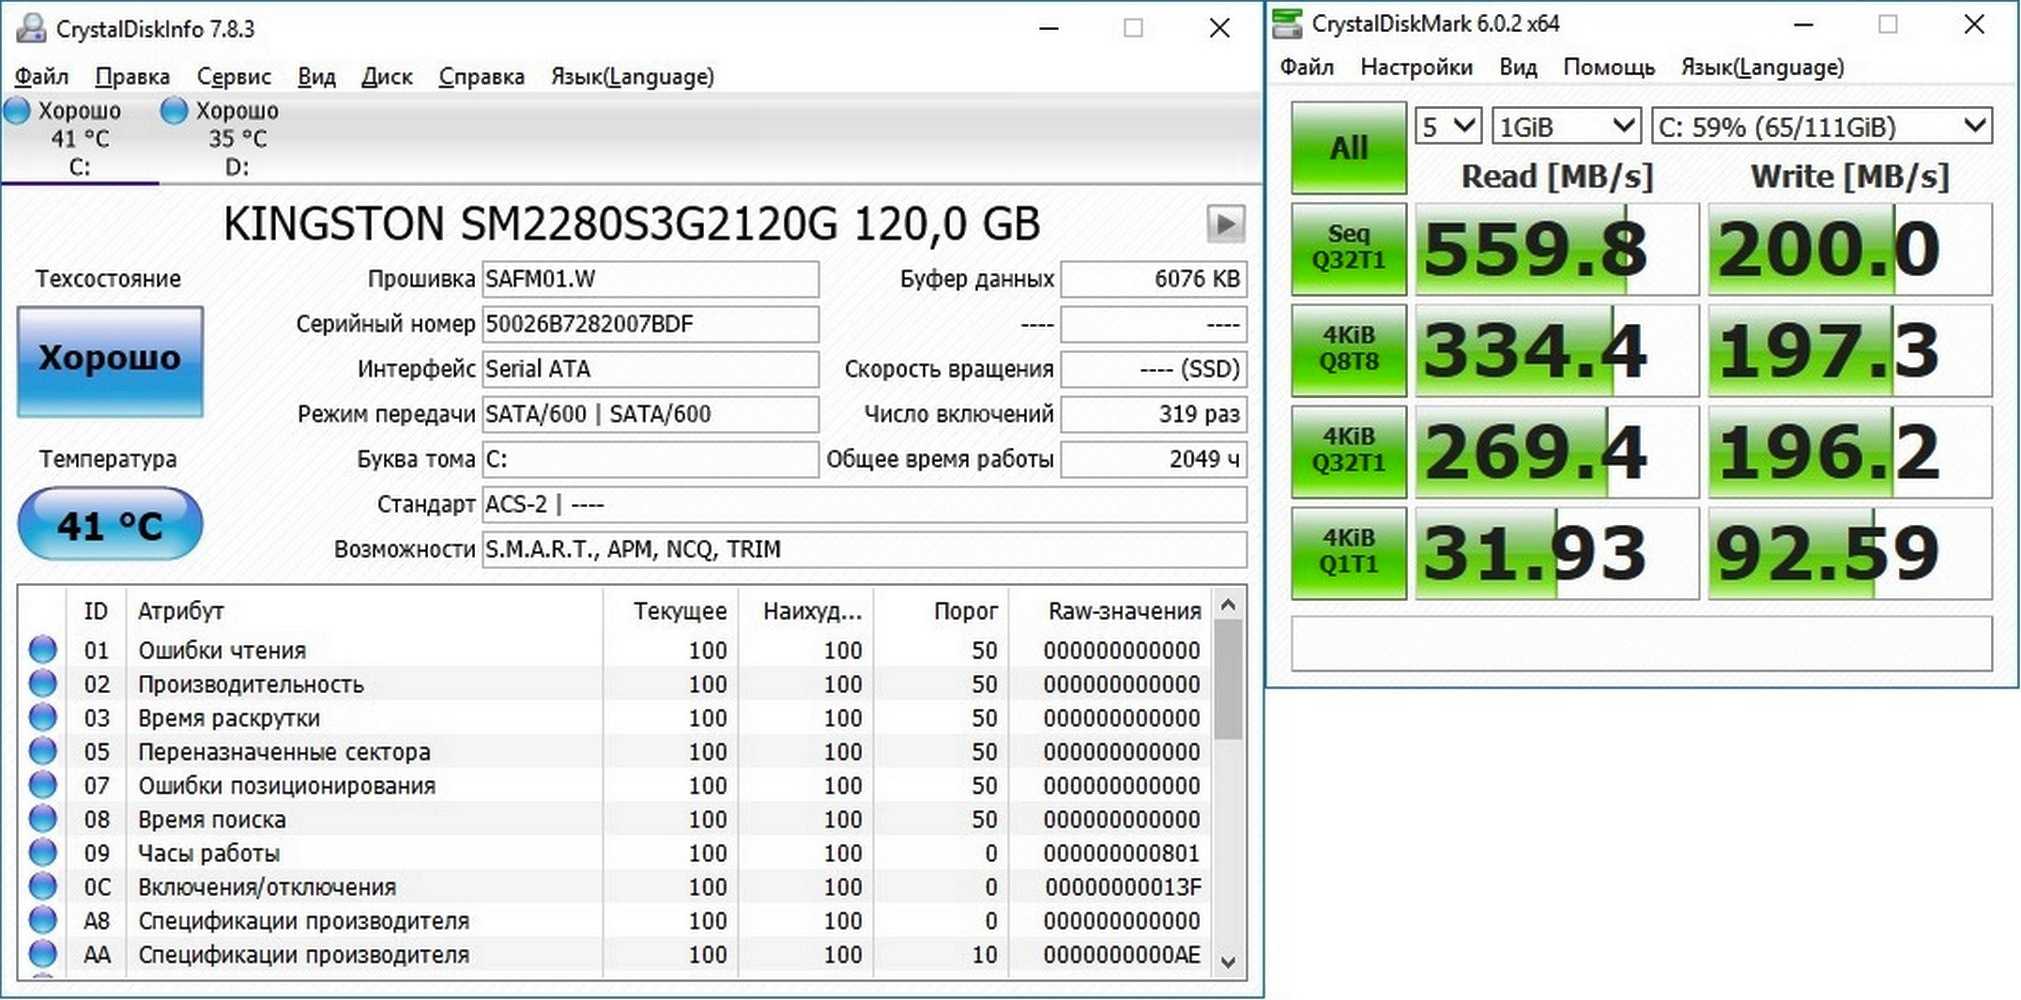The height and width of the screenshot is (1000, 2021).
Task: Click status orb for attribute 03
Action: (43, 718)
